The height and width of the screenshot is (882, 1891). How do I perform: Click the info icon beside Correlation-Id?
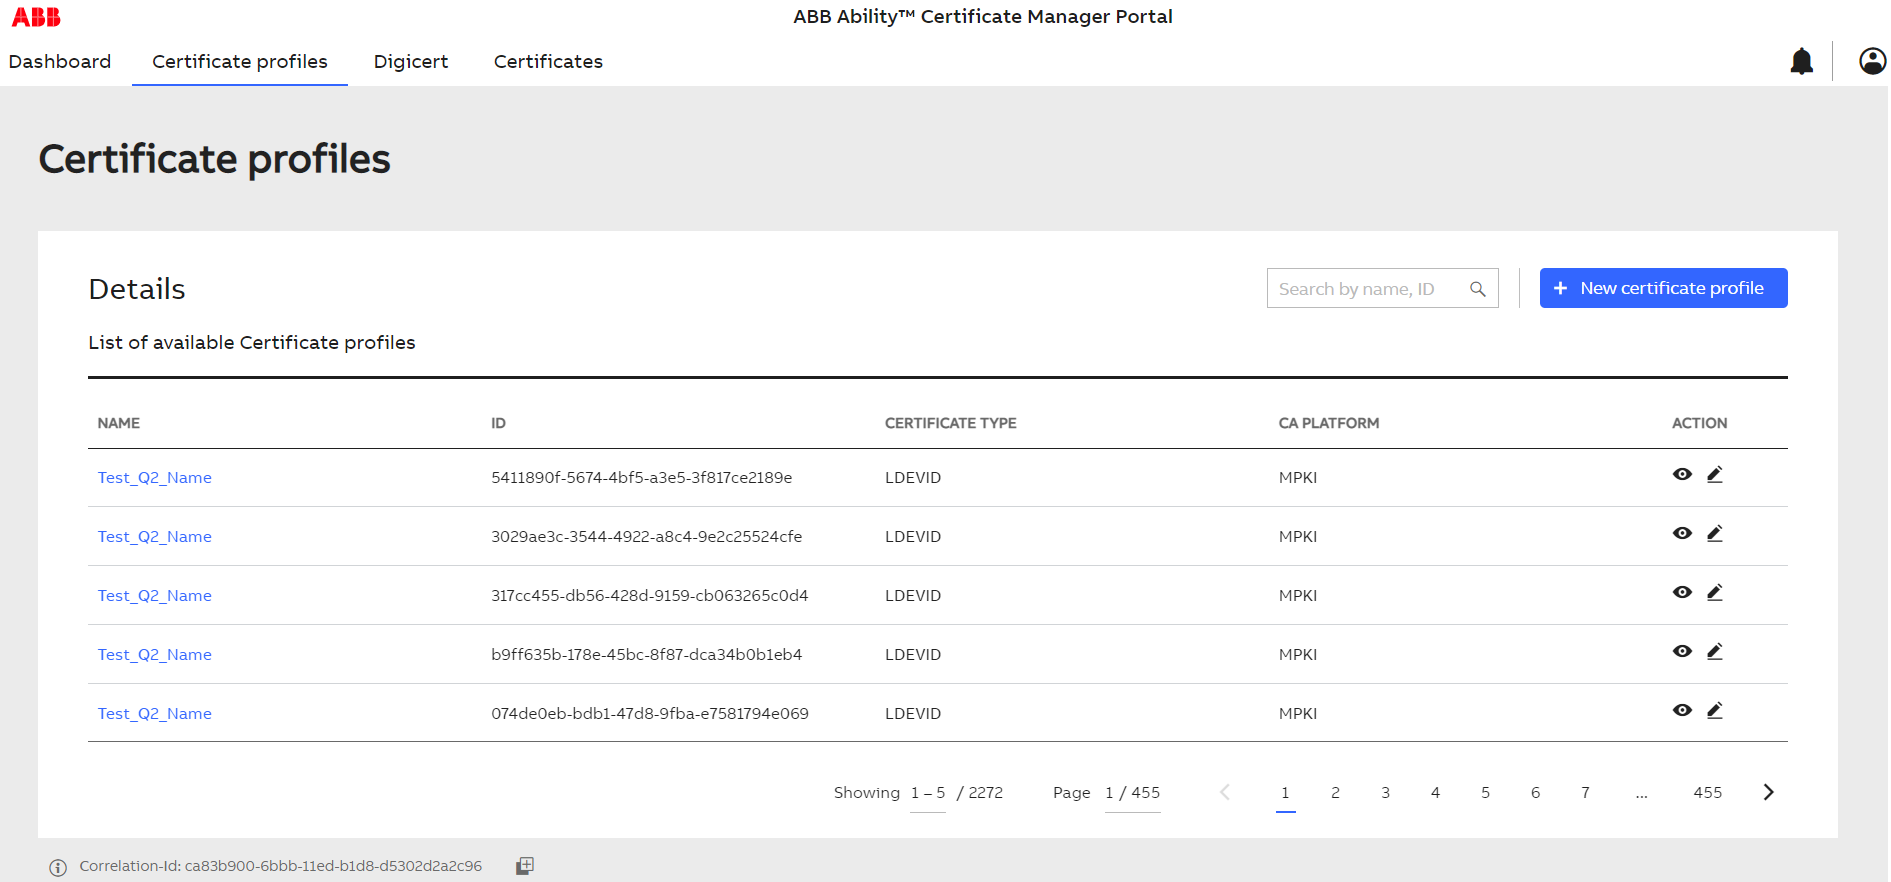58,867
